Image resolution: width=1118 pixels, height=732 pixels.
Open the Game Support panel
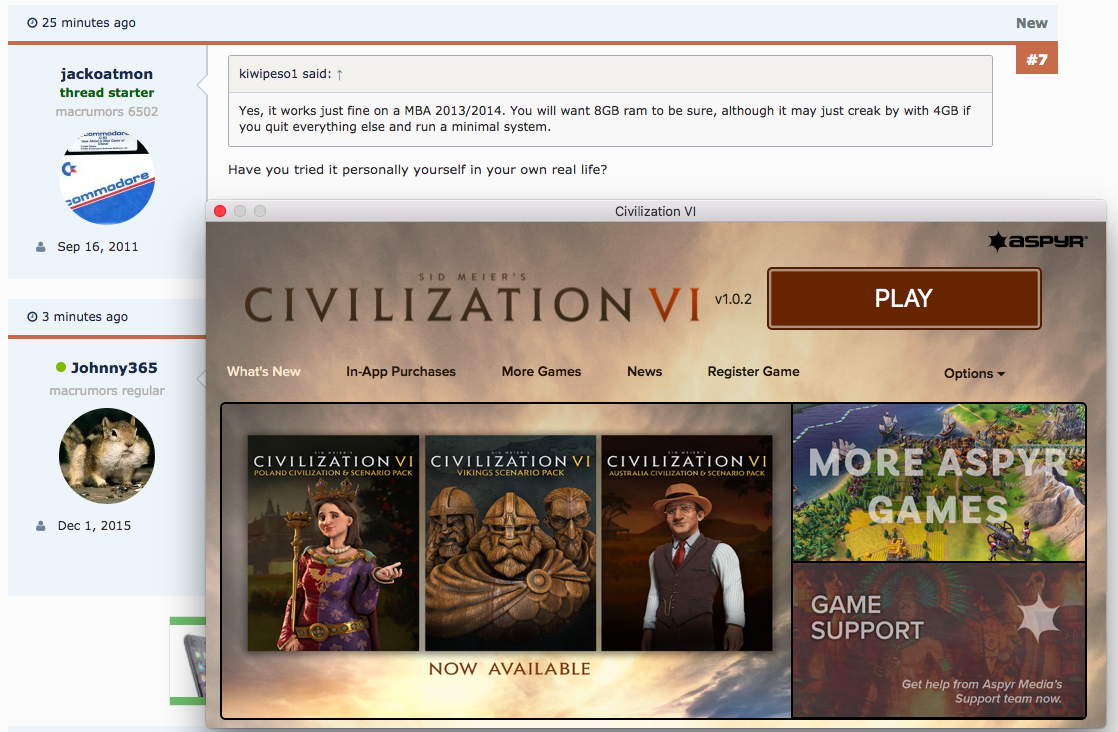tap(939, 640)
